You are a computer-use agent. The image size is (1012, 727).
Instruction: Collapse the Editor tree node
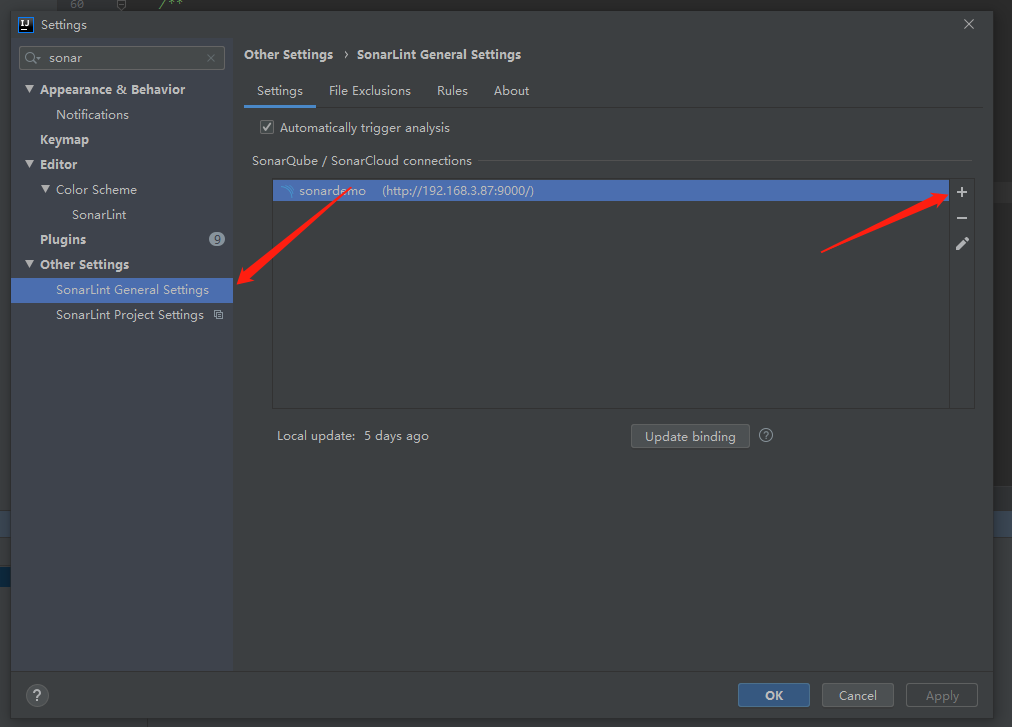(x=29, y=164)
